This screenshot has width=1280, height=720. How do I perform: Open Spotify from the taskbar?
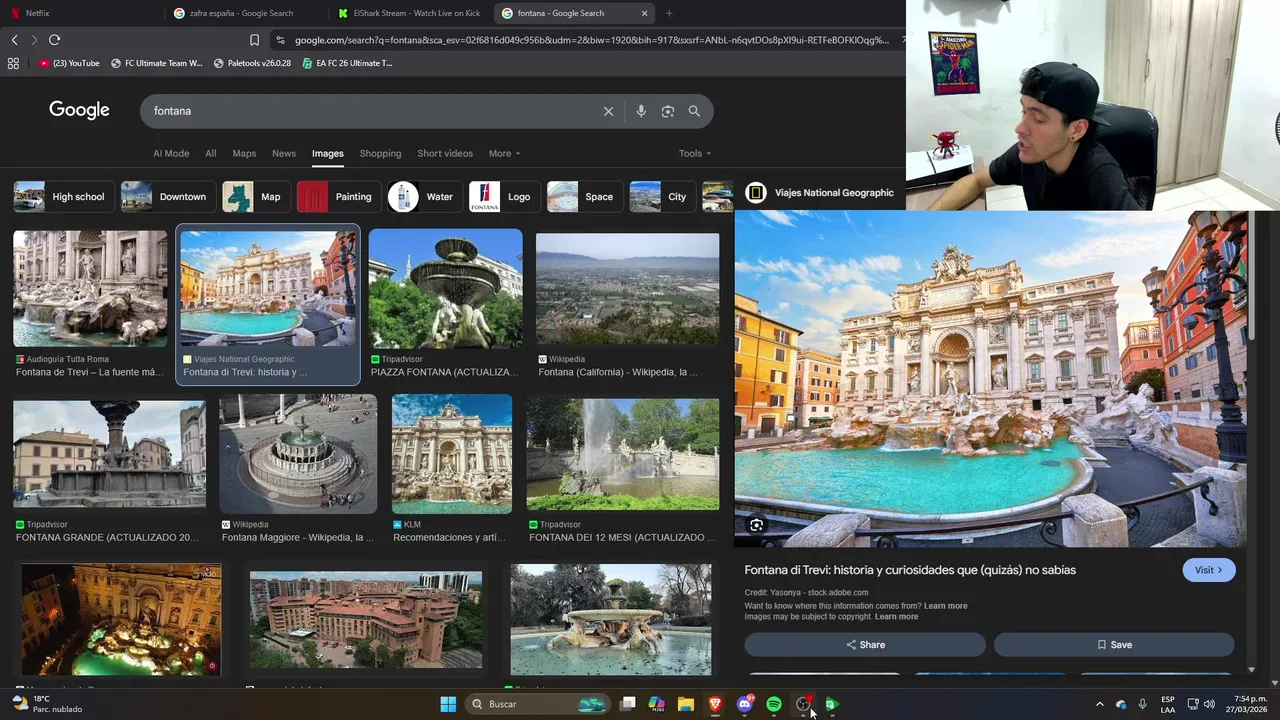click(774, 704)
